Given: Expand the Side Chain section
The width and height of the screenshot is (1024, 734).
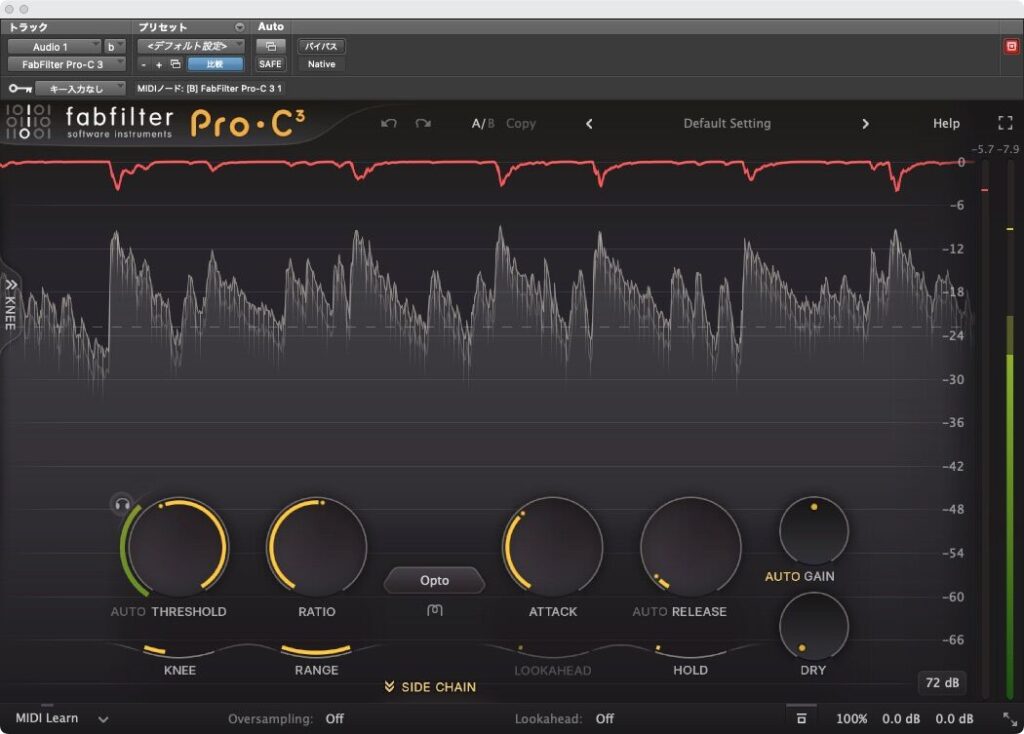Looking at the screenshot, I should [x=430, y=687].
